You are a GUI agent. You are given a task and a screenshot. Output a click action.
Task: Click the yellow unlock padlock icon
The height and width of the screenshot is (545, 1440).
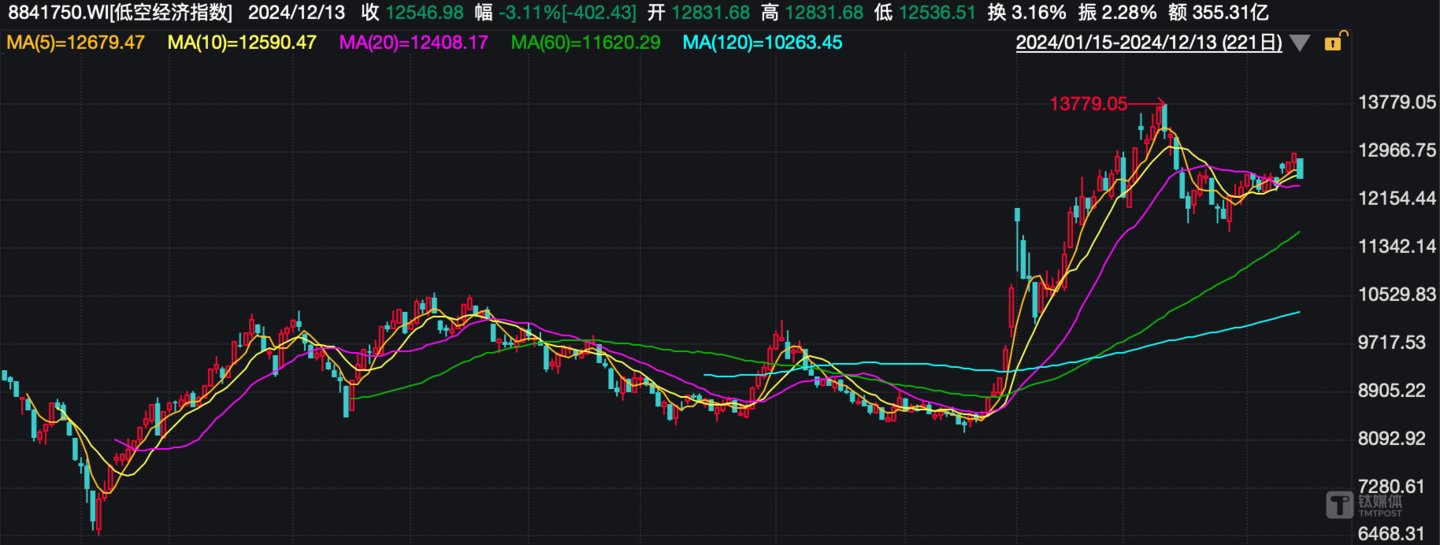point(1334,42)
